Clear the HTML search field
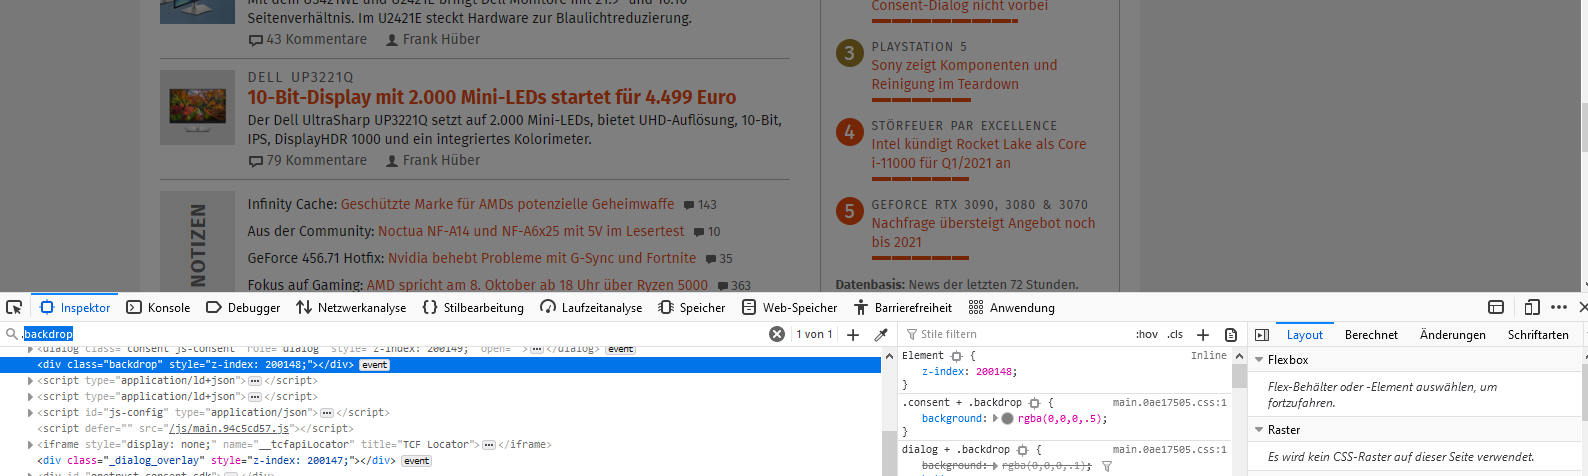The image size is (1588, 476). point(776,334)
